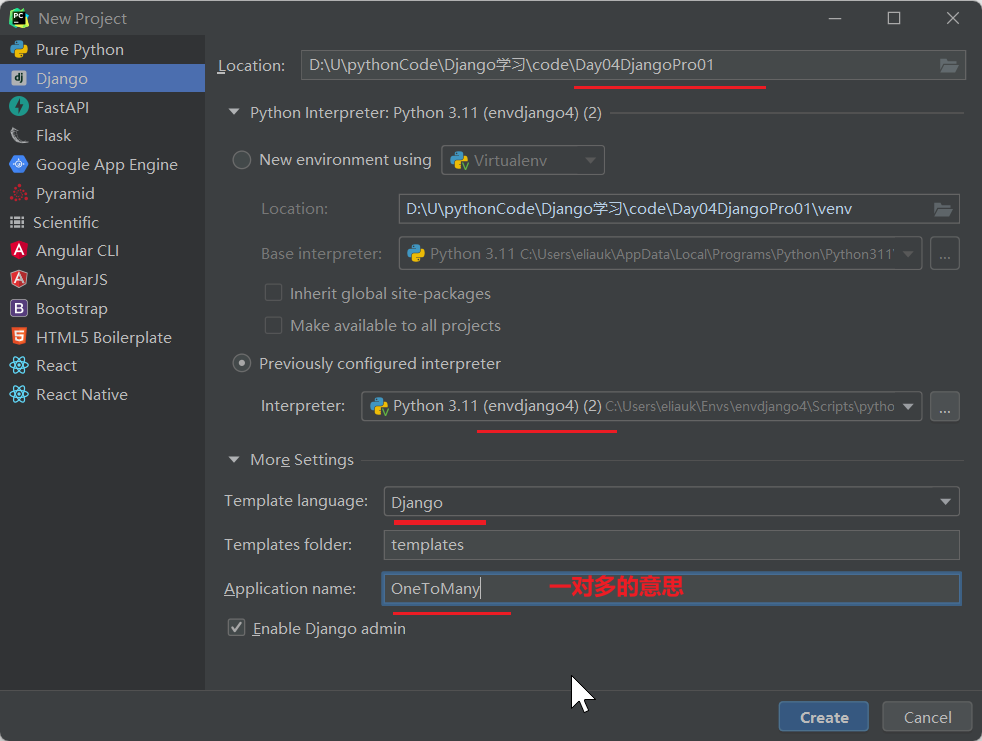982x741 pixels.
Task: Toggle Make available to all projects checkbox
Action: point(273,325)
